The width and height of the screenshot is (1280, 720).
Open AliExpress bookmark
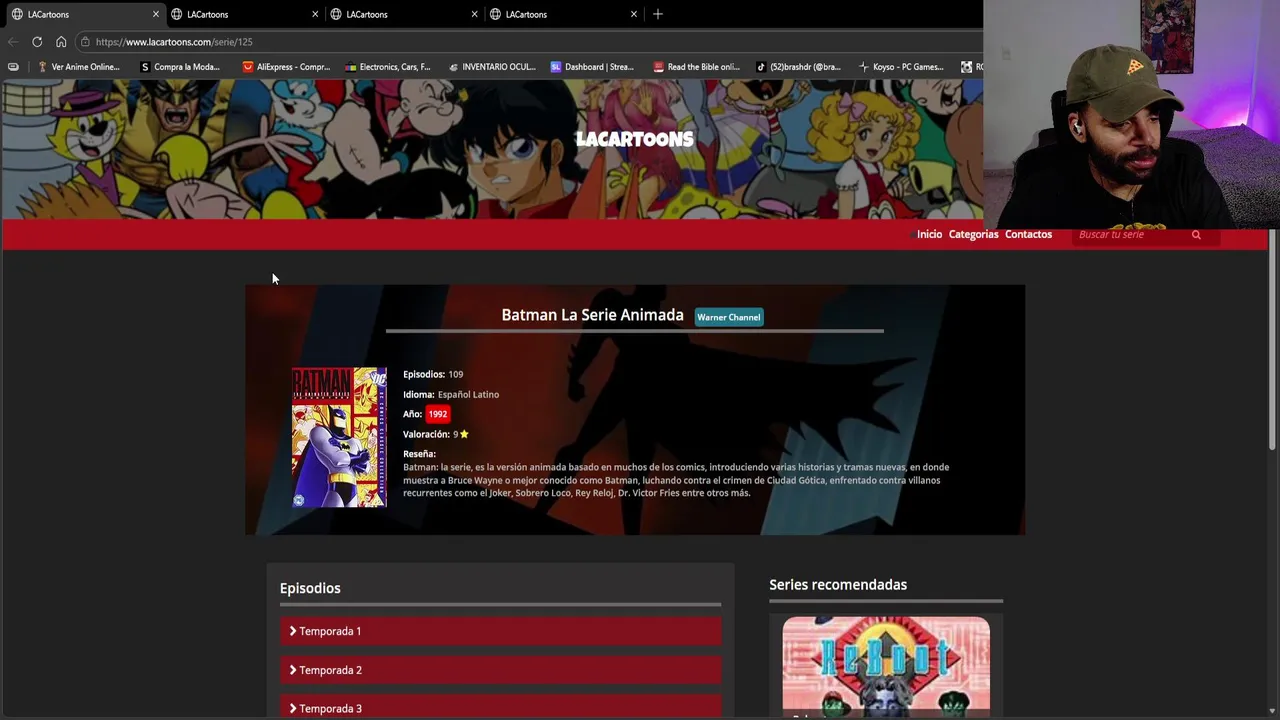tap(286, 67)
